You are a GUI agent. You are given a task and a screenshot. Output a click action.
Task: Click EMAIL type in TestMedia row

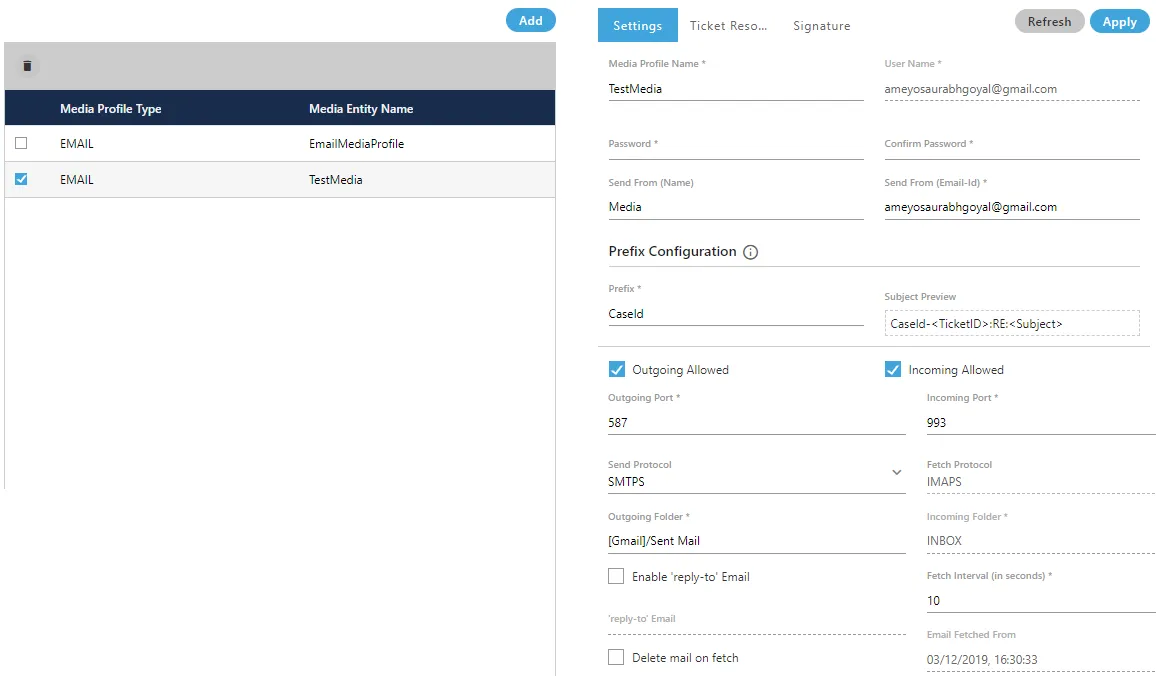(77, 180)
